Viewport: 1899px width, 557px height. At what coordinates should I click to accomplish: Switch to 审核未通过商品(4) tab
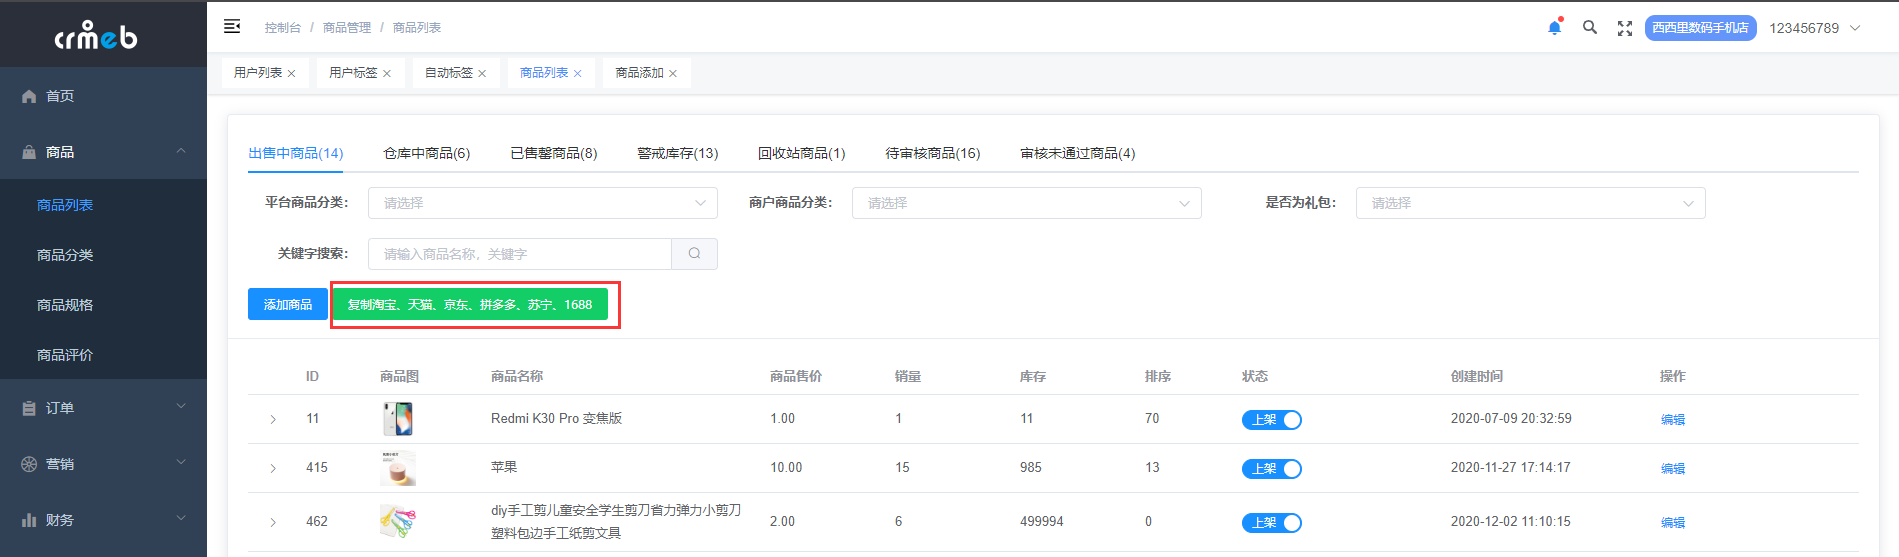click(1077, 153)
